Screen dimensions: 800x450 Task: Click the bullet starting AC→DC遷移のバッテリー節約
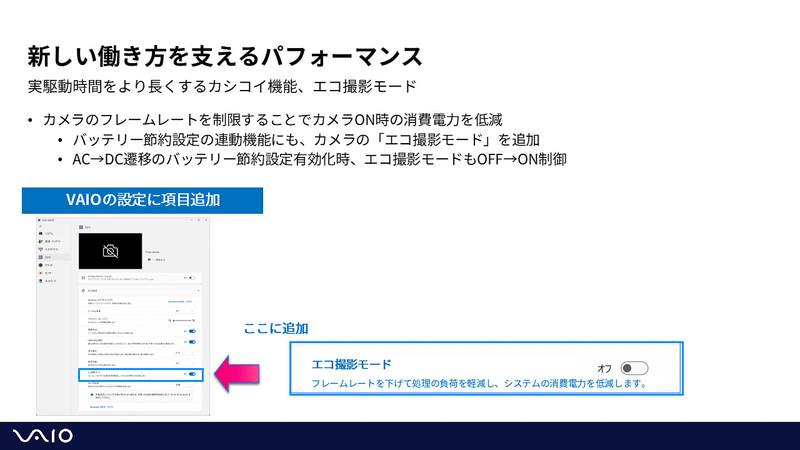(319, 160)
